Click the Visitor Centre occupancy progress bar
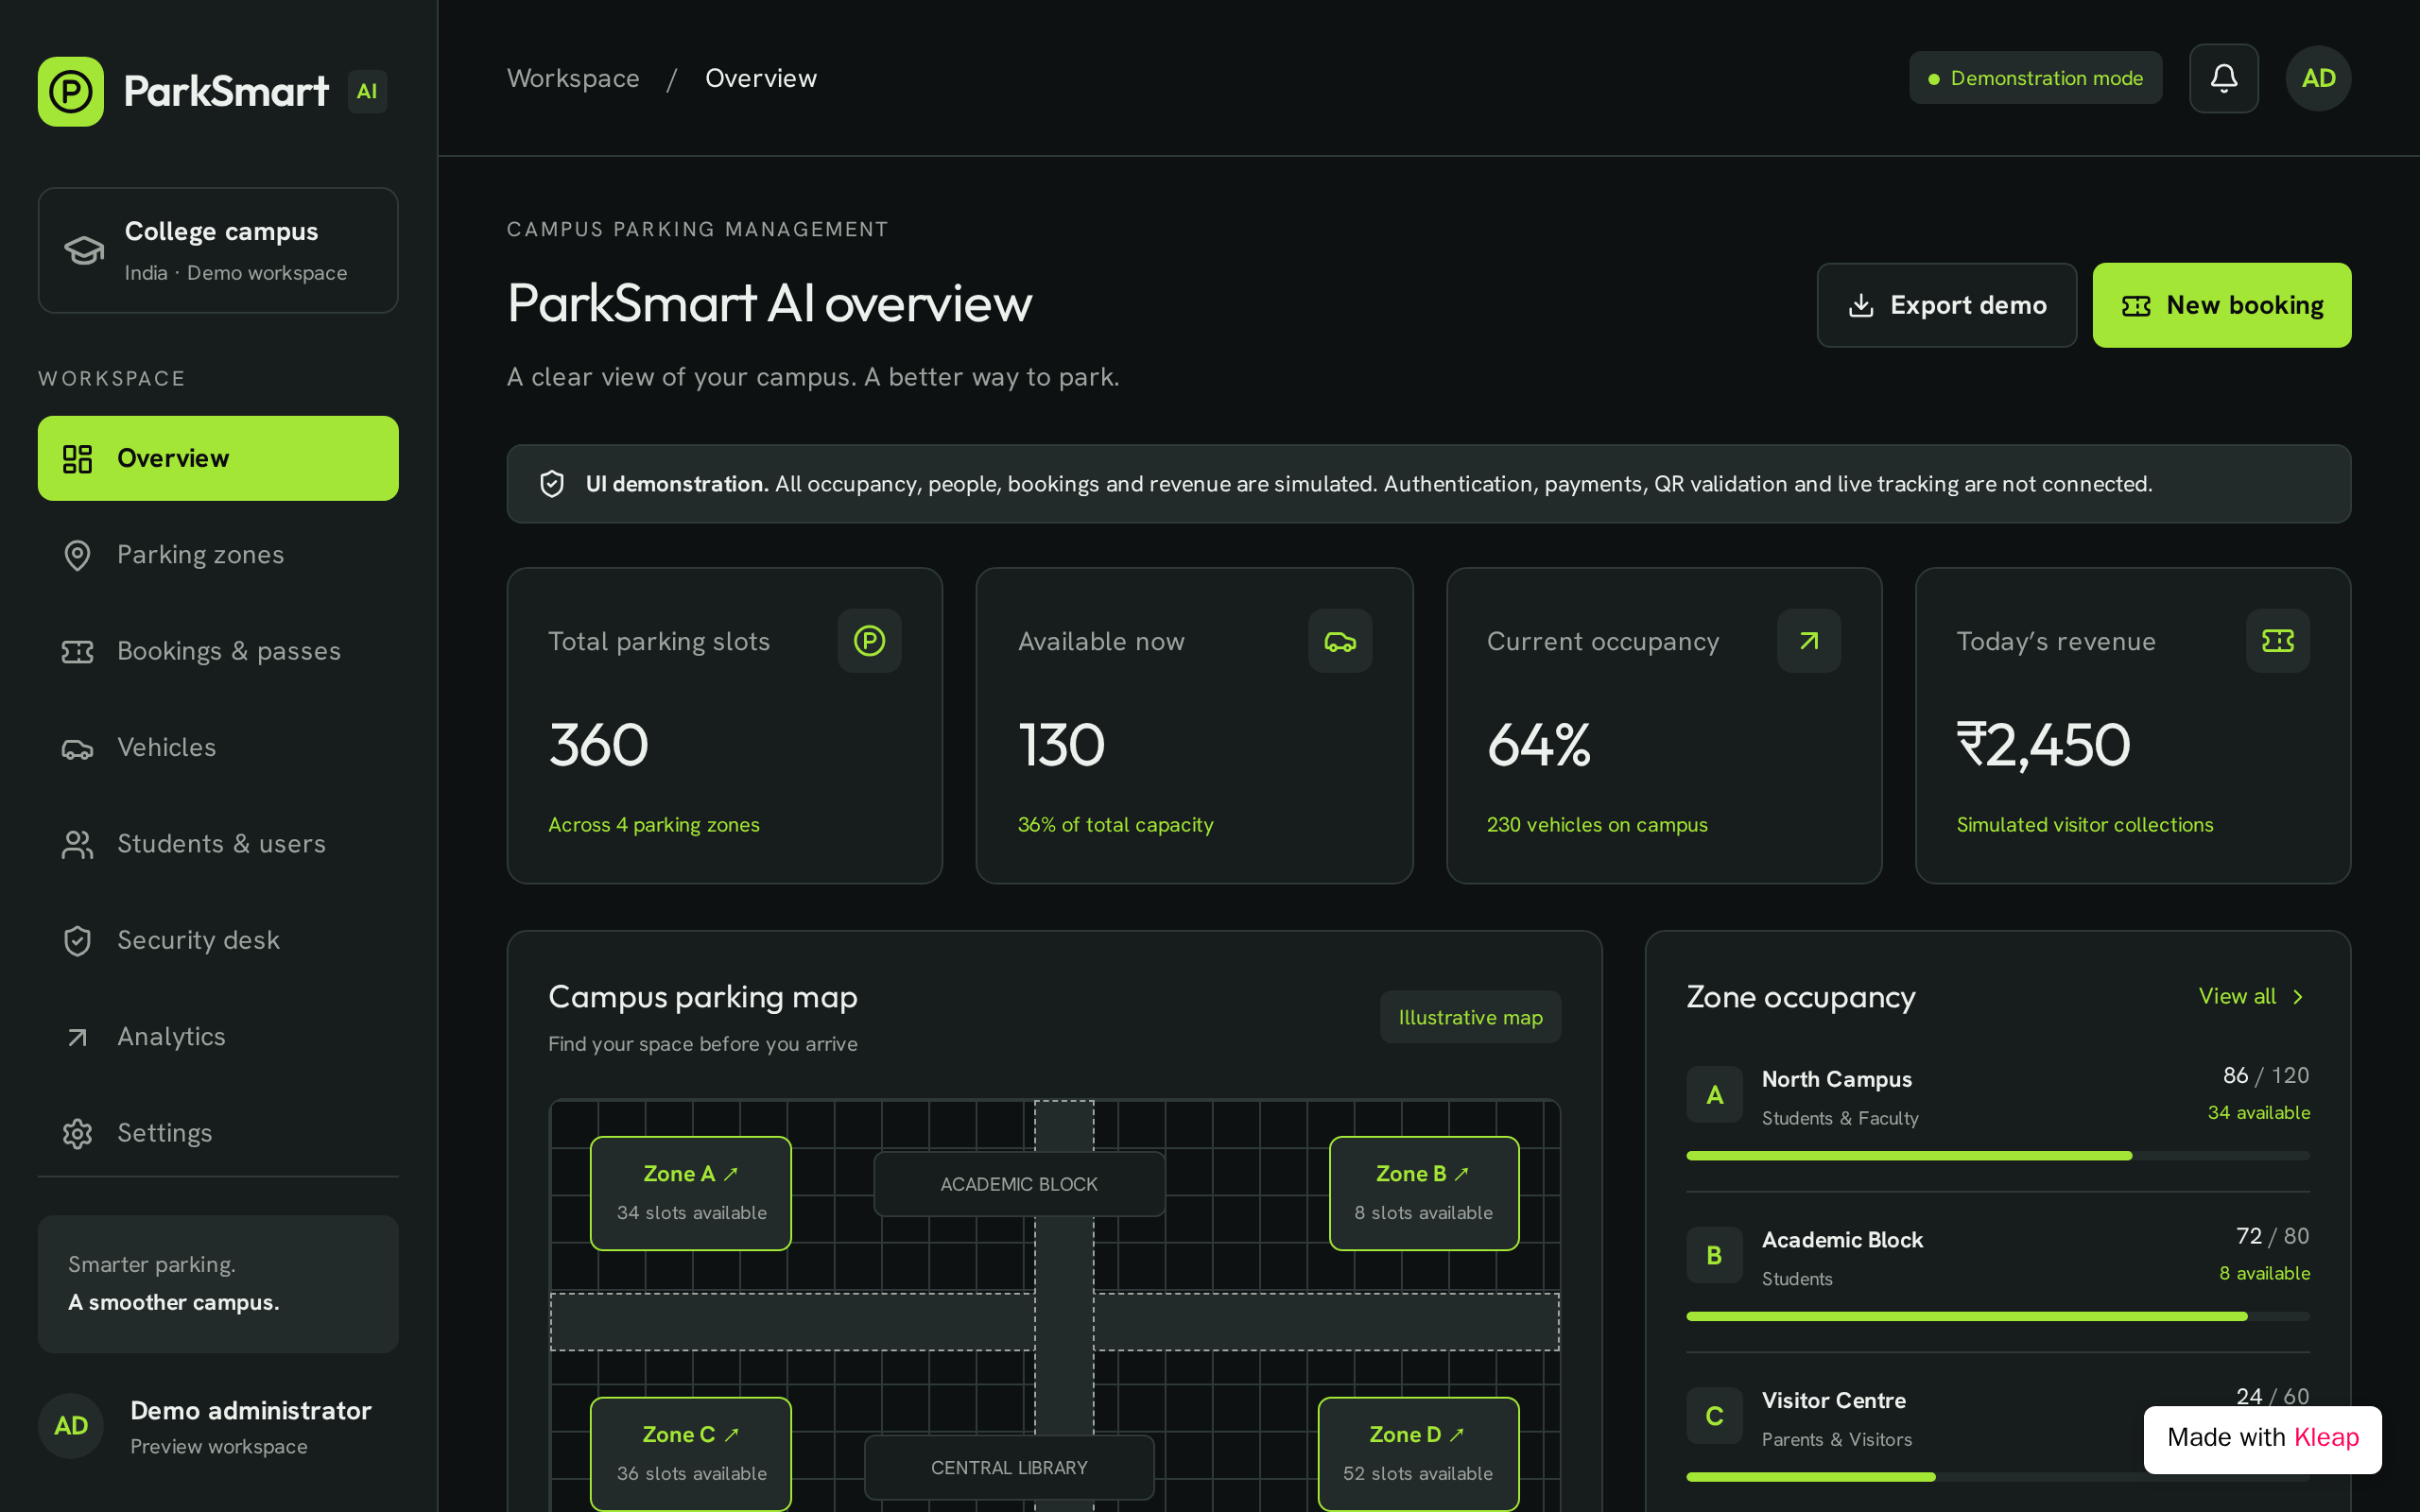Screen dimensions: 2420x1512 (x=1998, y=1477)
